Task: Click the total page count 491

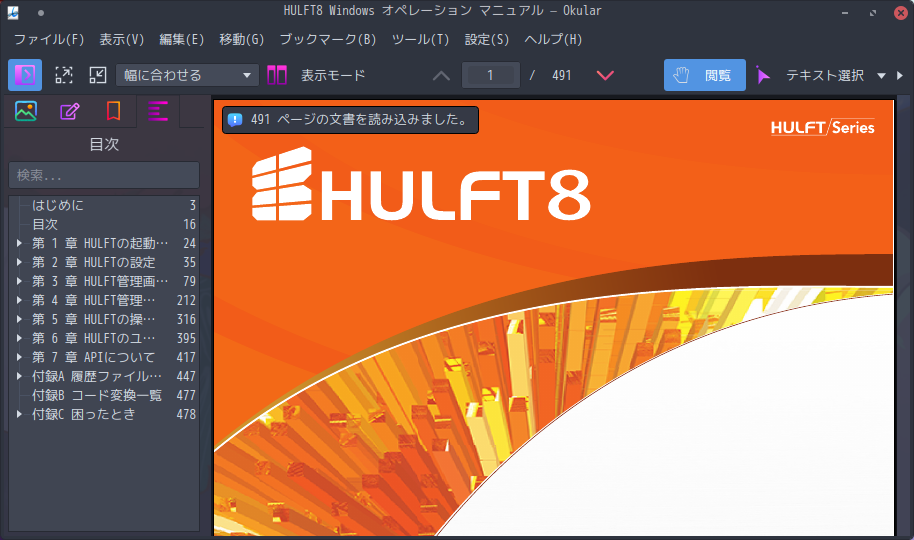Action: tap(561, 75)
